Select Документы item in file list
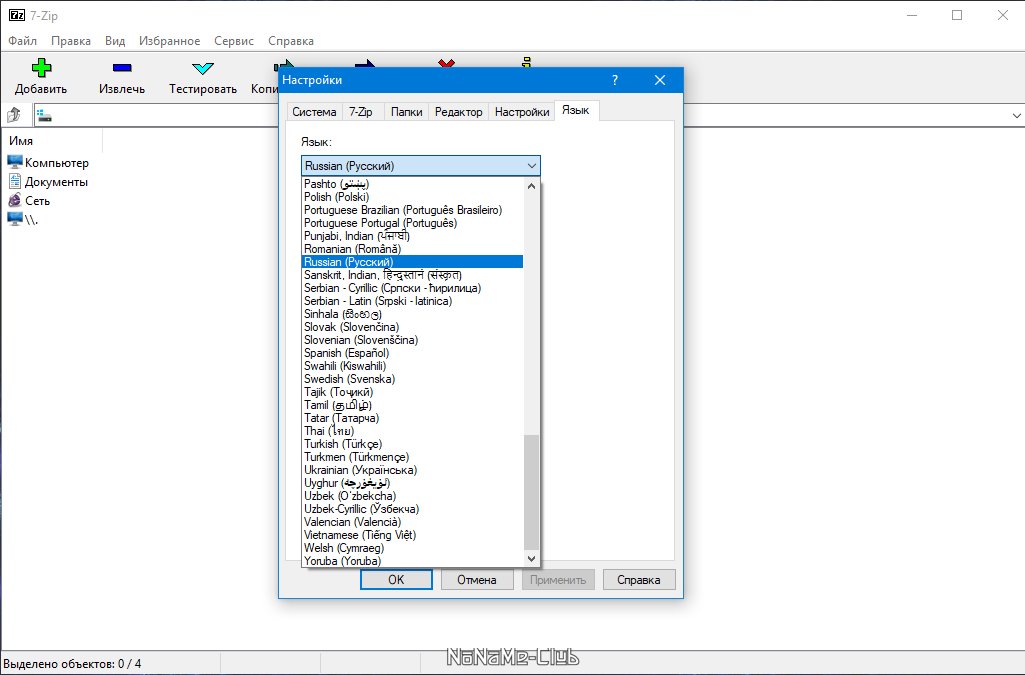 coord(48,182)
